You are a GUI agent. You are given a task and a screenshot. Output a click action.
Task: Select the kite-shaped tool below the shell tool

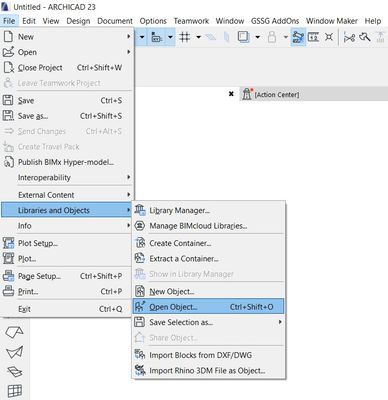(x=15, y=352)
